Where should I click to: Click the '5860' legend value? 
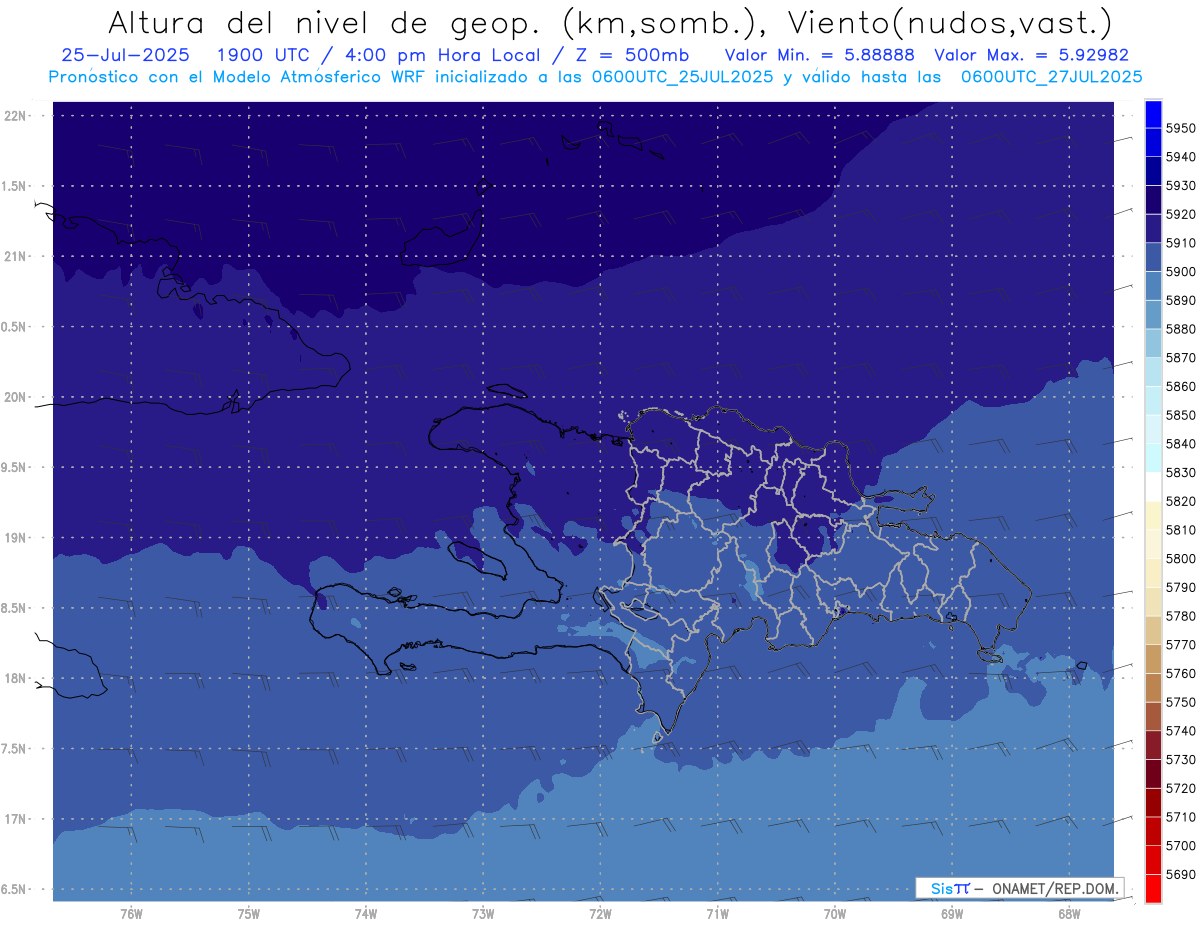click(1180, 386)
